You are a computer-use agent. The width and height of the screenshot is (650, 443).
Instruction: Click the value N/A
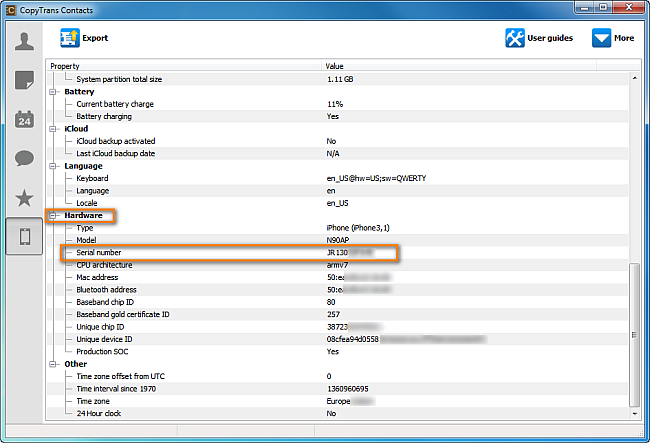pos(333,154)
